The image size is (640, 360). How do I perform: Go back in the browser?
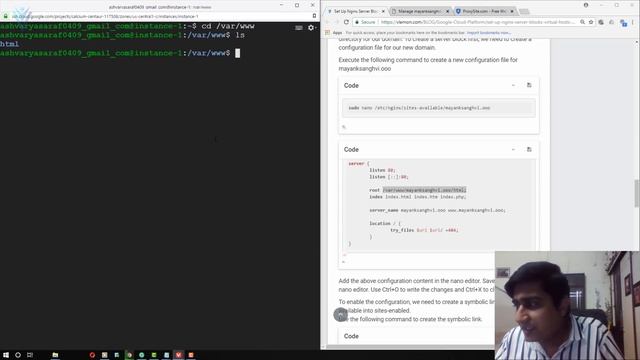(328, 22)
